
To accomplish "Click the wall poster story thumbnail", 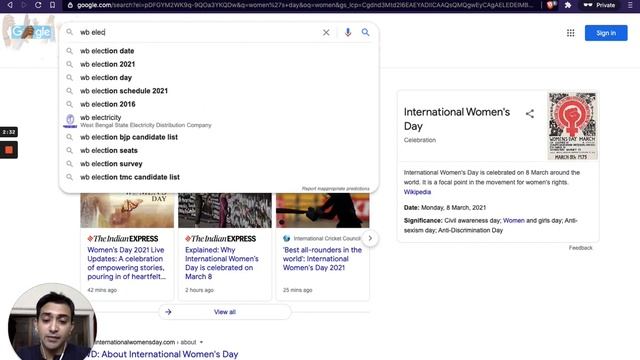I will pos(225,210).
